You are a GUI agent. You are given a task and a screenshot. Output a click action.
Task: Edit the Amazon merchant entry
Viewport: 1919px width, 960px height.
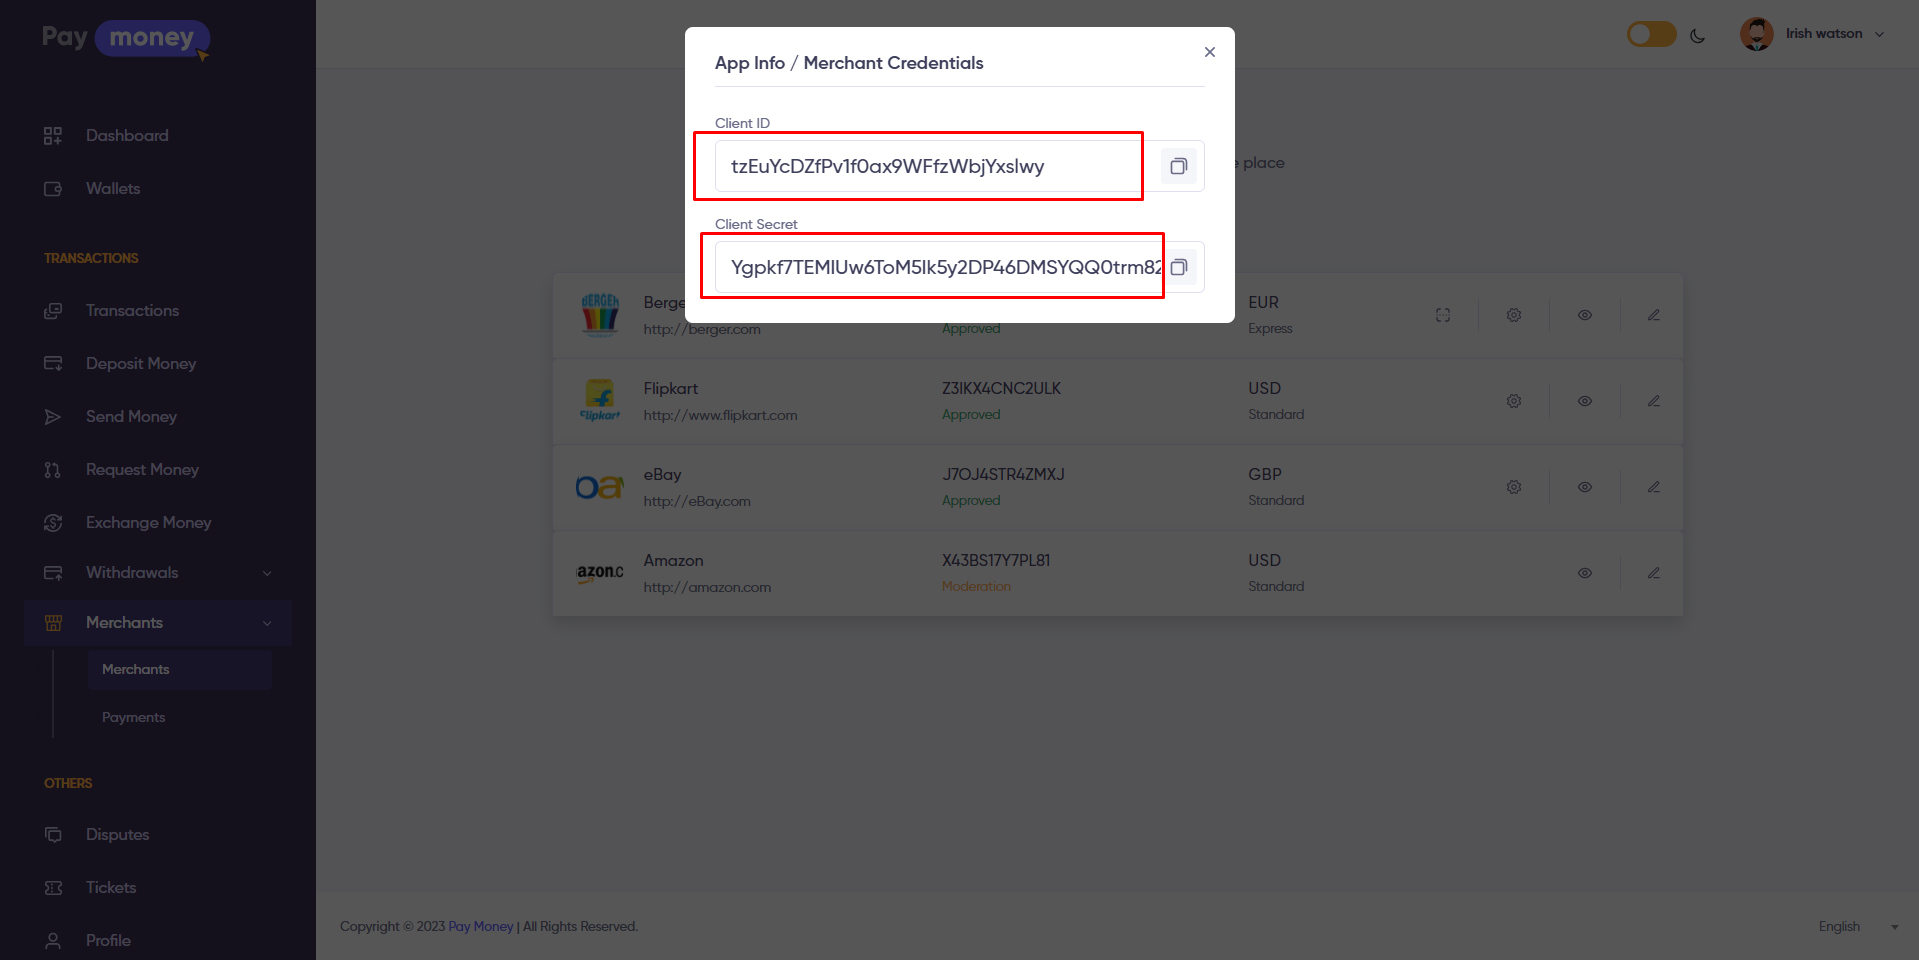point(1654,573)
